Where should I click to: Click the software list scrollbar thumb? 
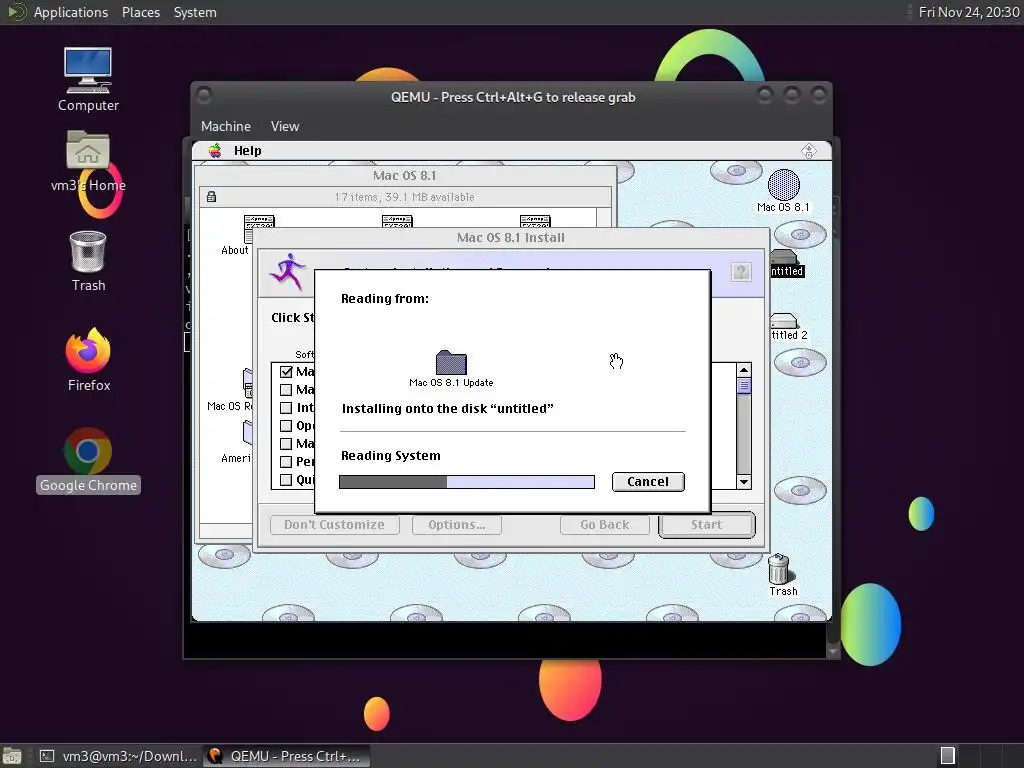tap(743, 386)
